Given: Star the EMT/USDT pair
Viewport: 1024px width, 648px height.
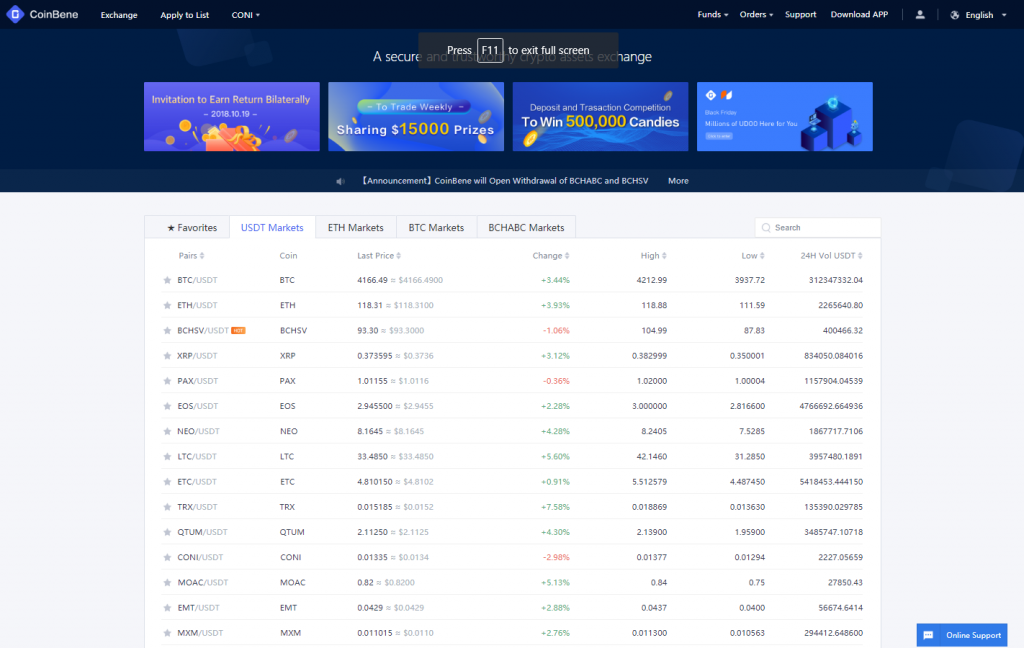Looking at the screenshot, I should pyautogui.click(x=167, y=608).
